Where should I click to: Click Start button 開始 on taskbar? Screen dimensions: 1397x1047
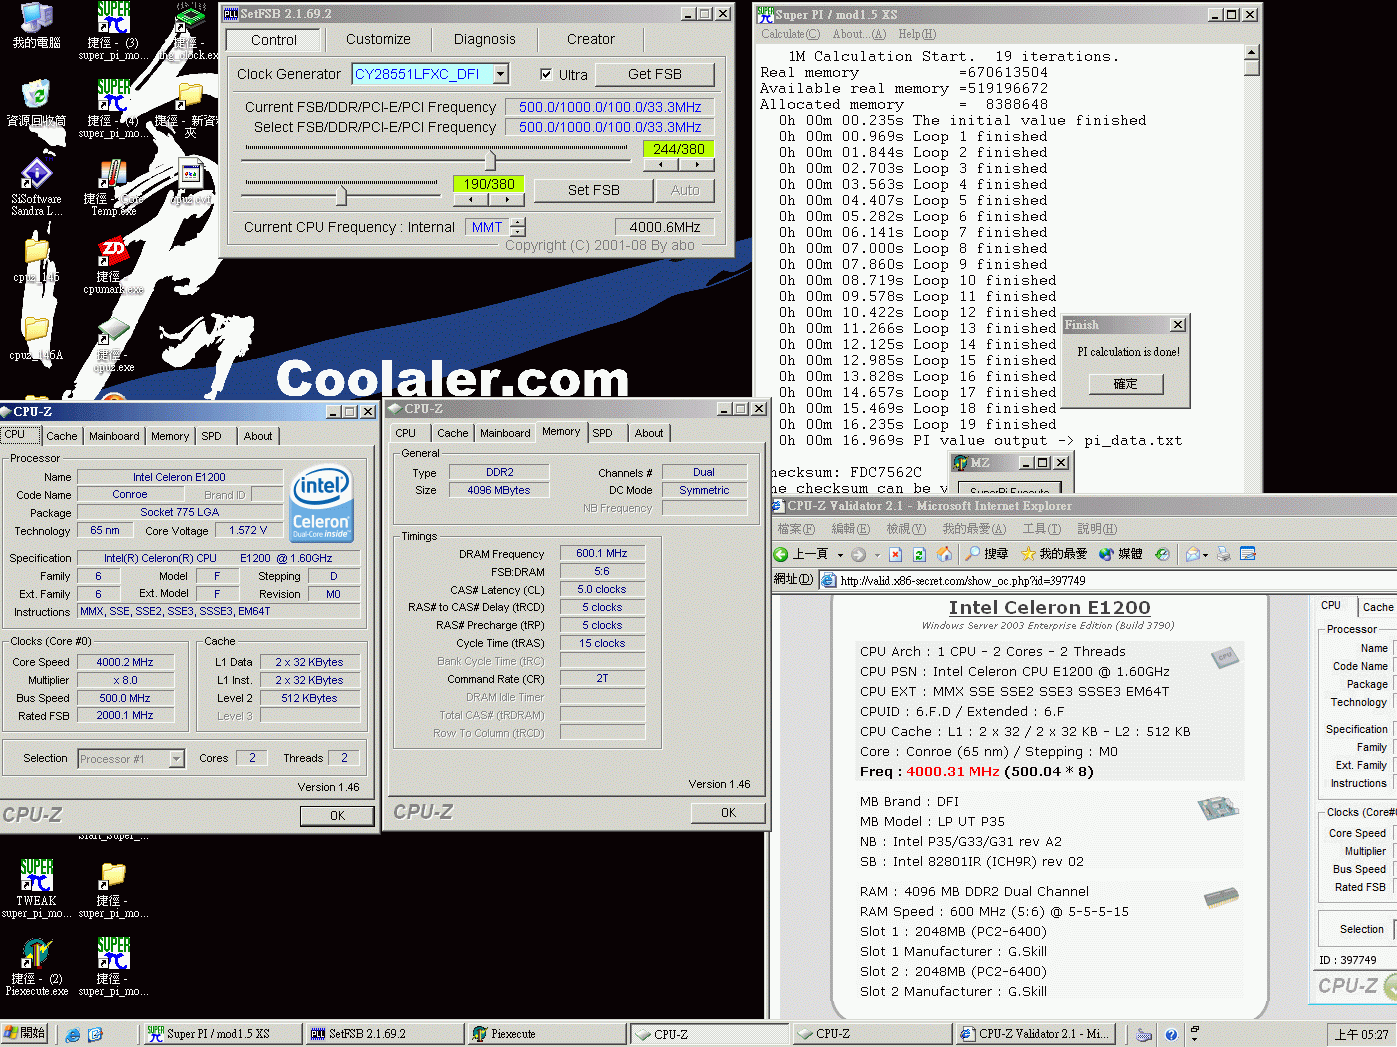pyautogui.click(x=25, y=1034)
